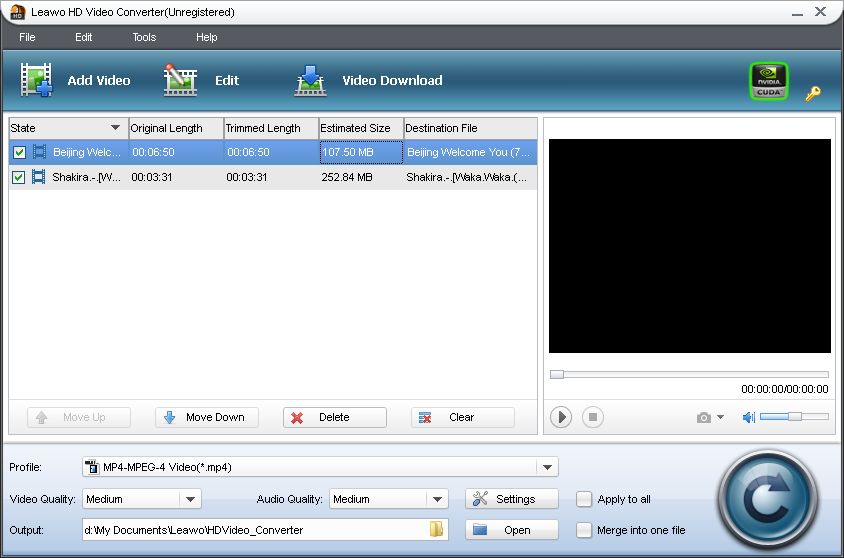844x558 pixels.
Task: Click the MP4-MPEG-4 Video profile text
Action: point(167,467)
